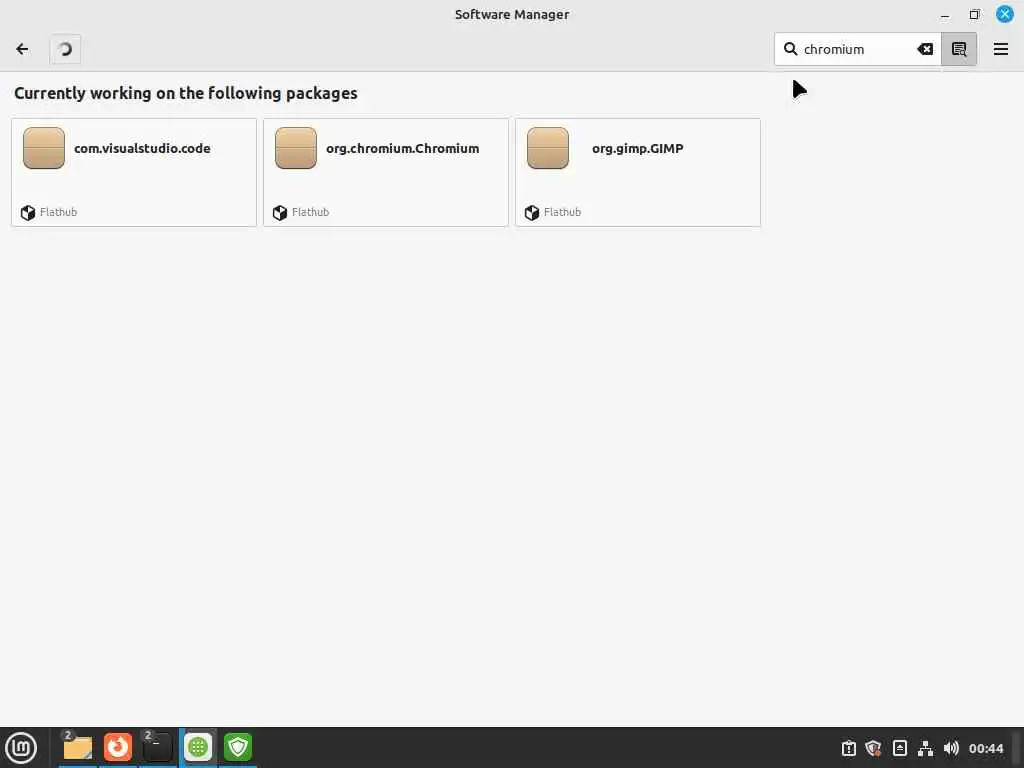The height and width of the screenshot is (768, 1024).
Task: Open the Linux Mint start menu
Action: [22, 748]
